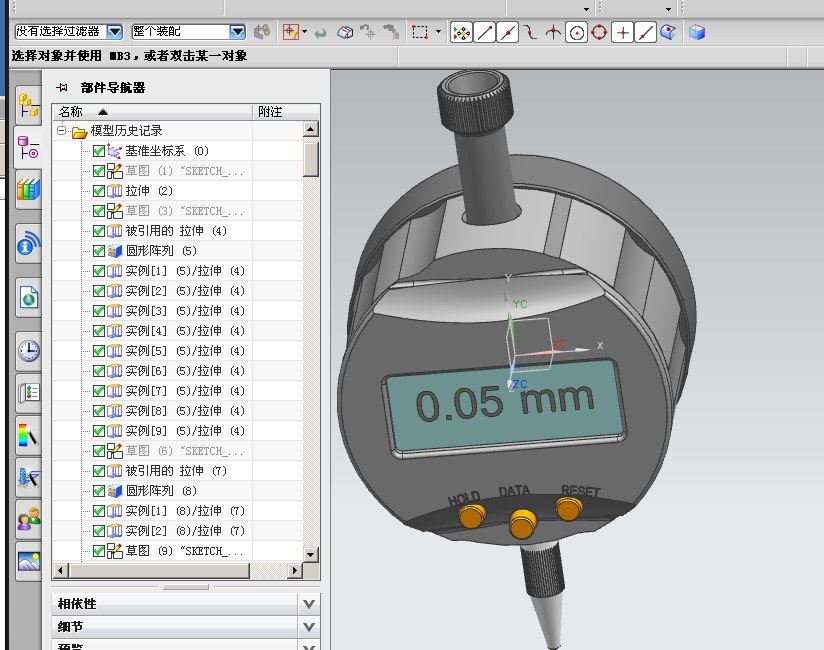The width and height of the screenshot is (824, 650).
Task: Enable the arc center snap point icon
Action: pos(576,32)
